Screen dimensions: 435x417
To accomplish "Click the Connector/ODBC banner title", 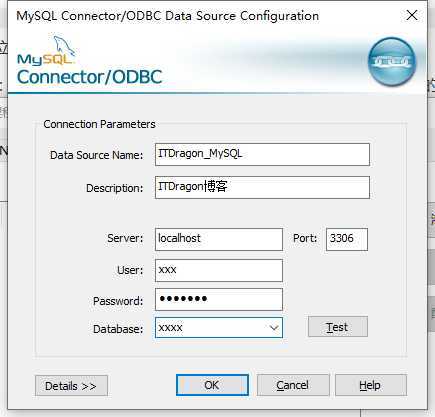I will pyautogui.click(x=89, y=77).
